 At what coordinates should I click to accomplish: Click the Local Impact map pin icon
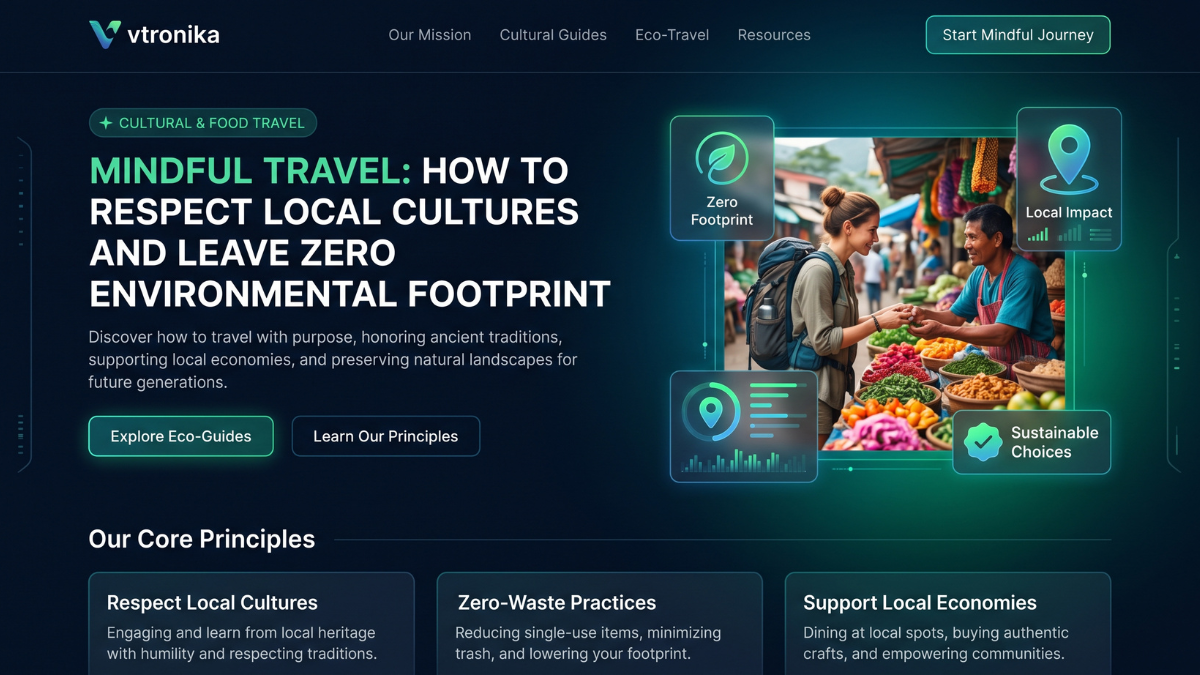1068,160
